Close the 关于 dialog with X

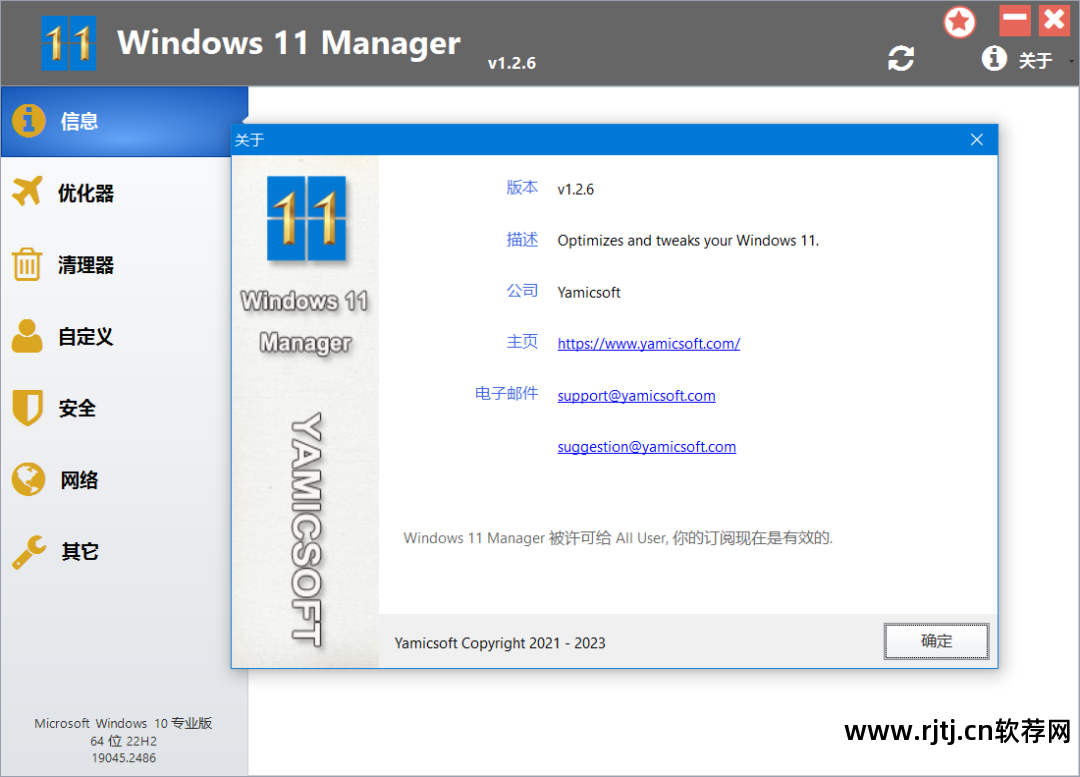pyautogui.click(x=977, y=140)
